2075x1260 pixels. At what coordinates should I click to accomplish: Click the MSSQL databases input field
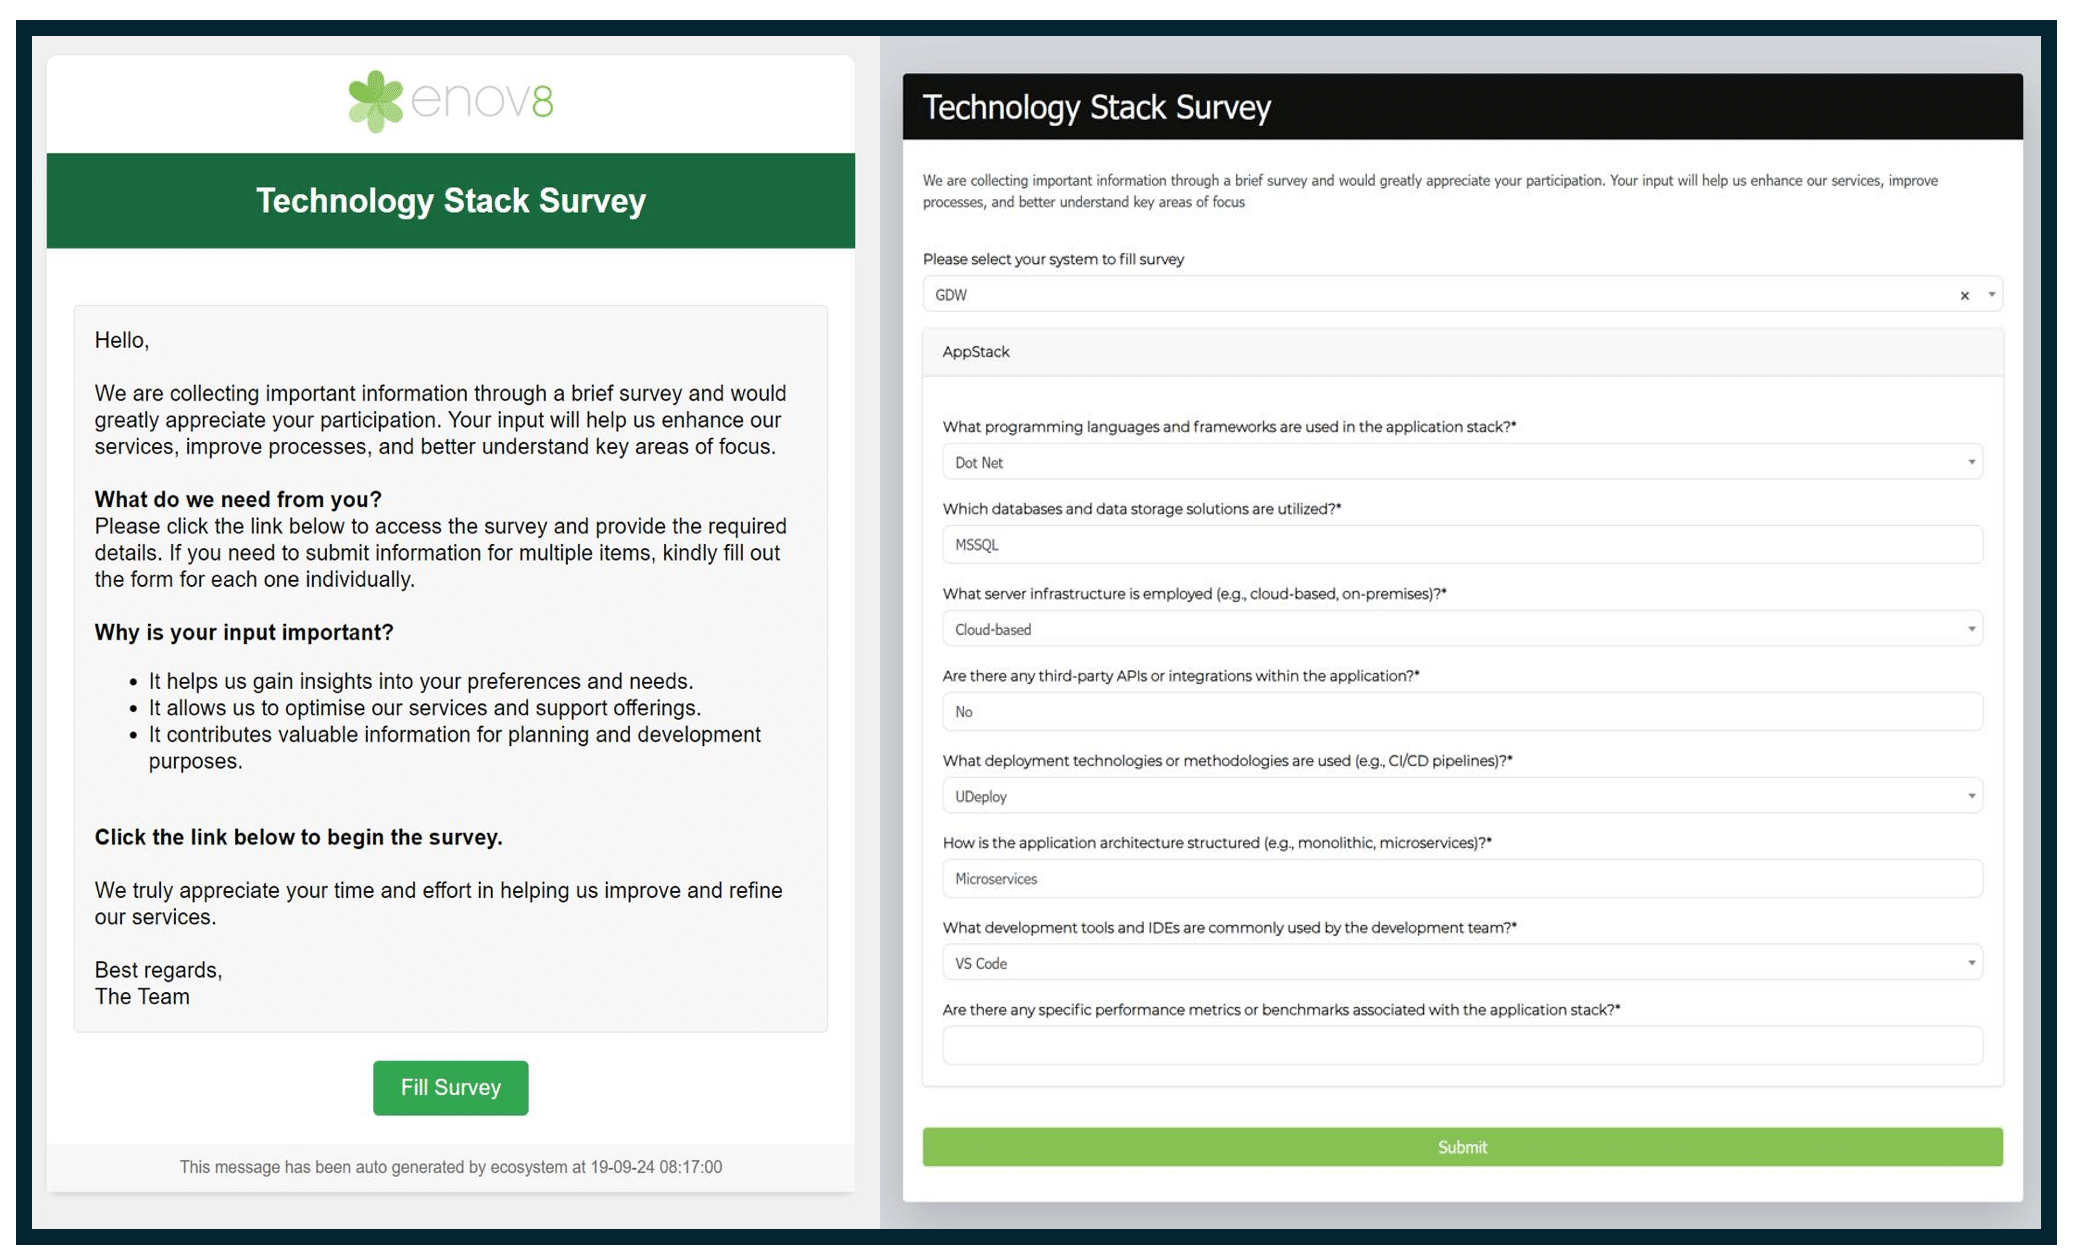point(1461,545)
